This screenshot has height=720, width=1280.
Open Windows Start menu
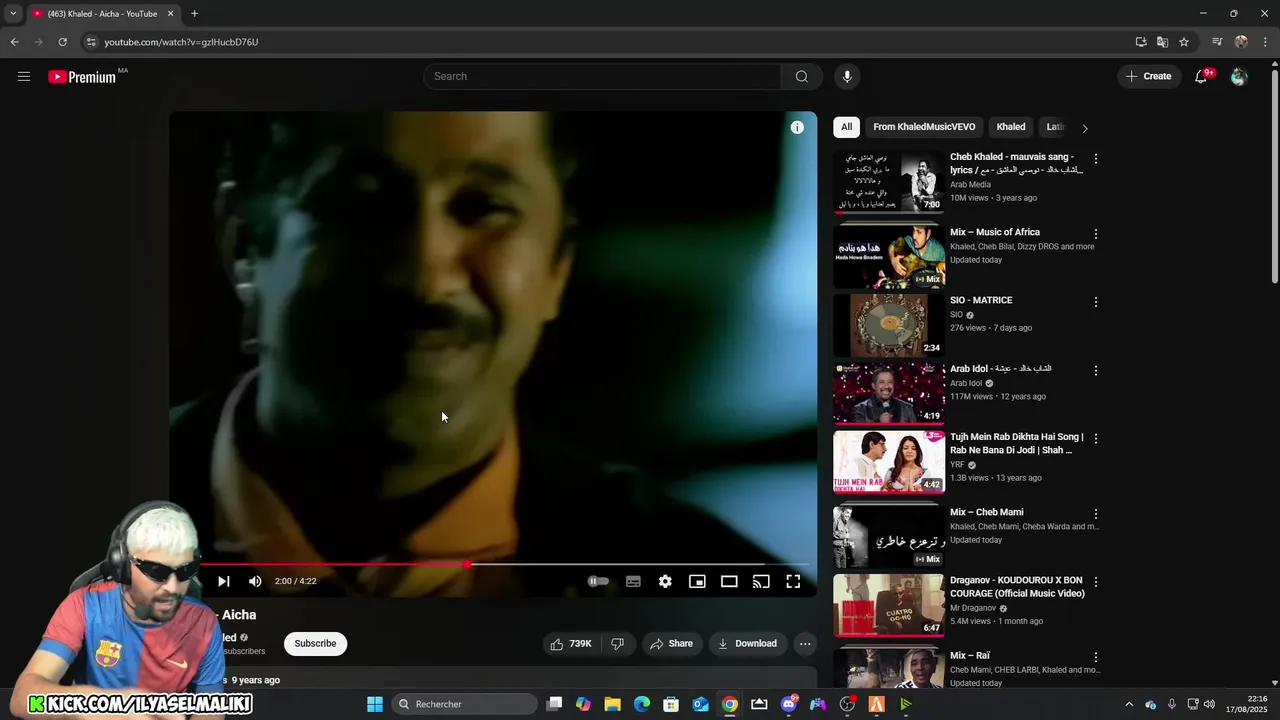click(375, 704)
